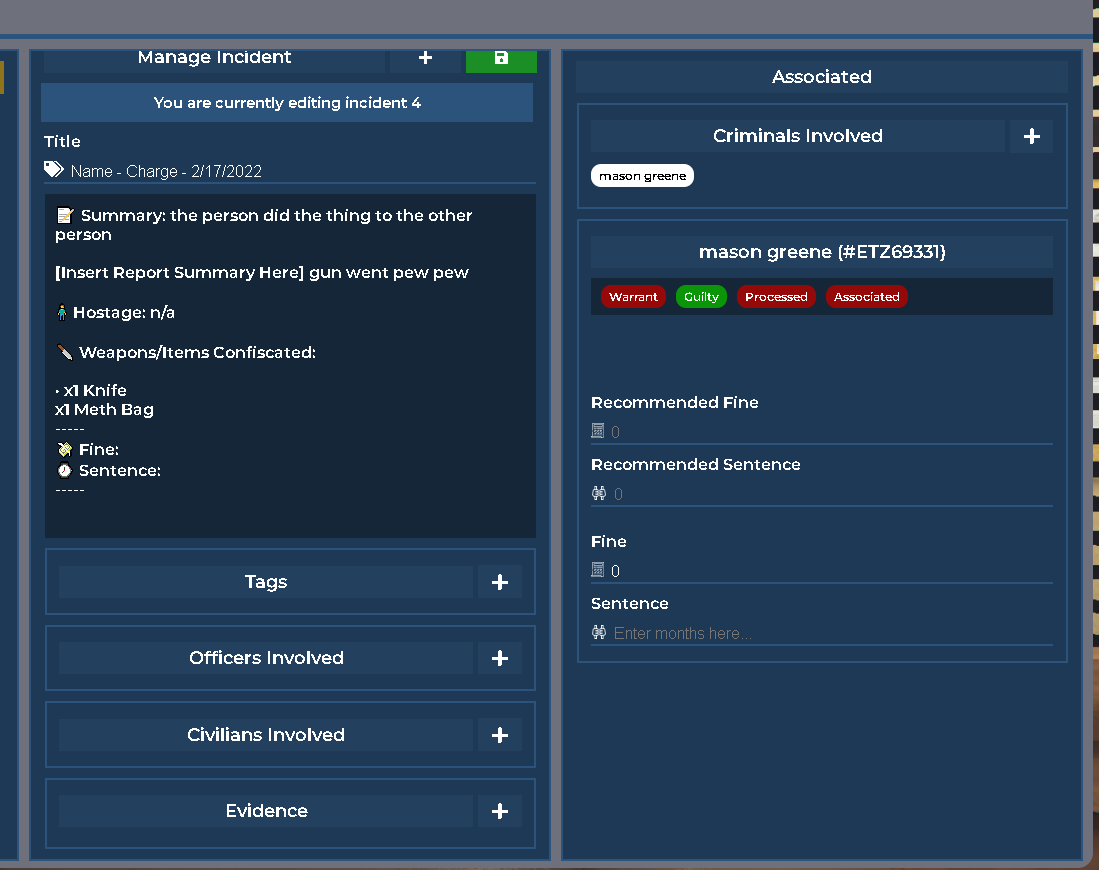1099x870 pixels.
Task: Click the mason greene criminal chip
Action: click(x=642, y=176)
